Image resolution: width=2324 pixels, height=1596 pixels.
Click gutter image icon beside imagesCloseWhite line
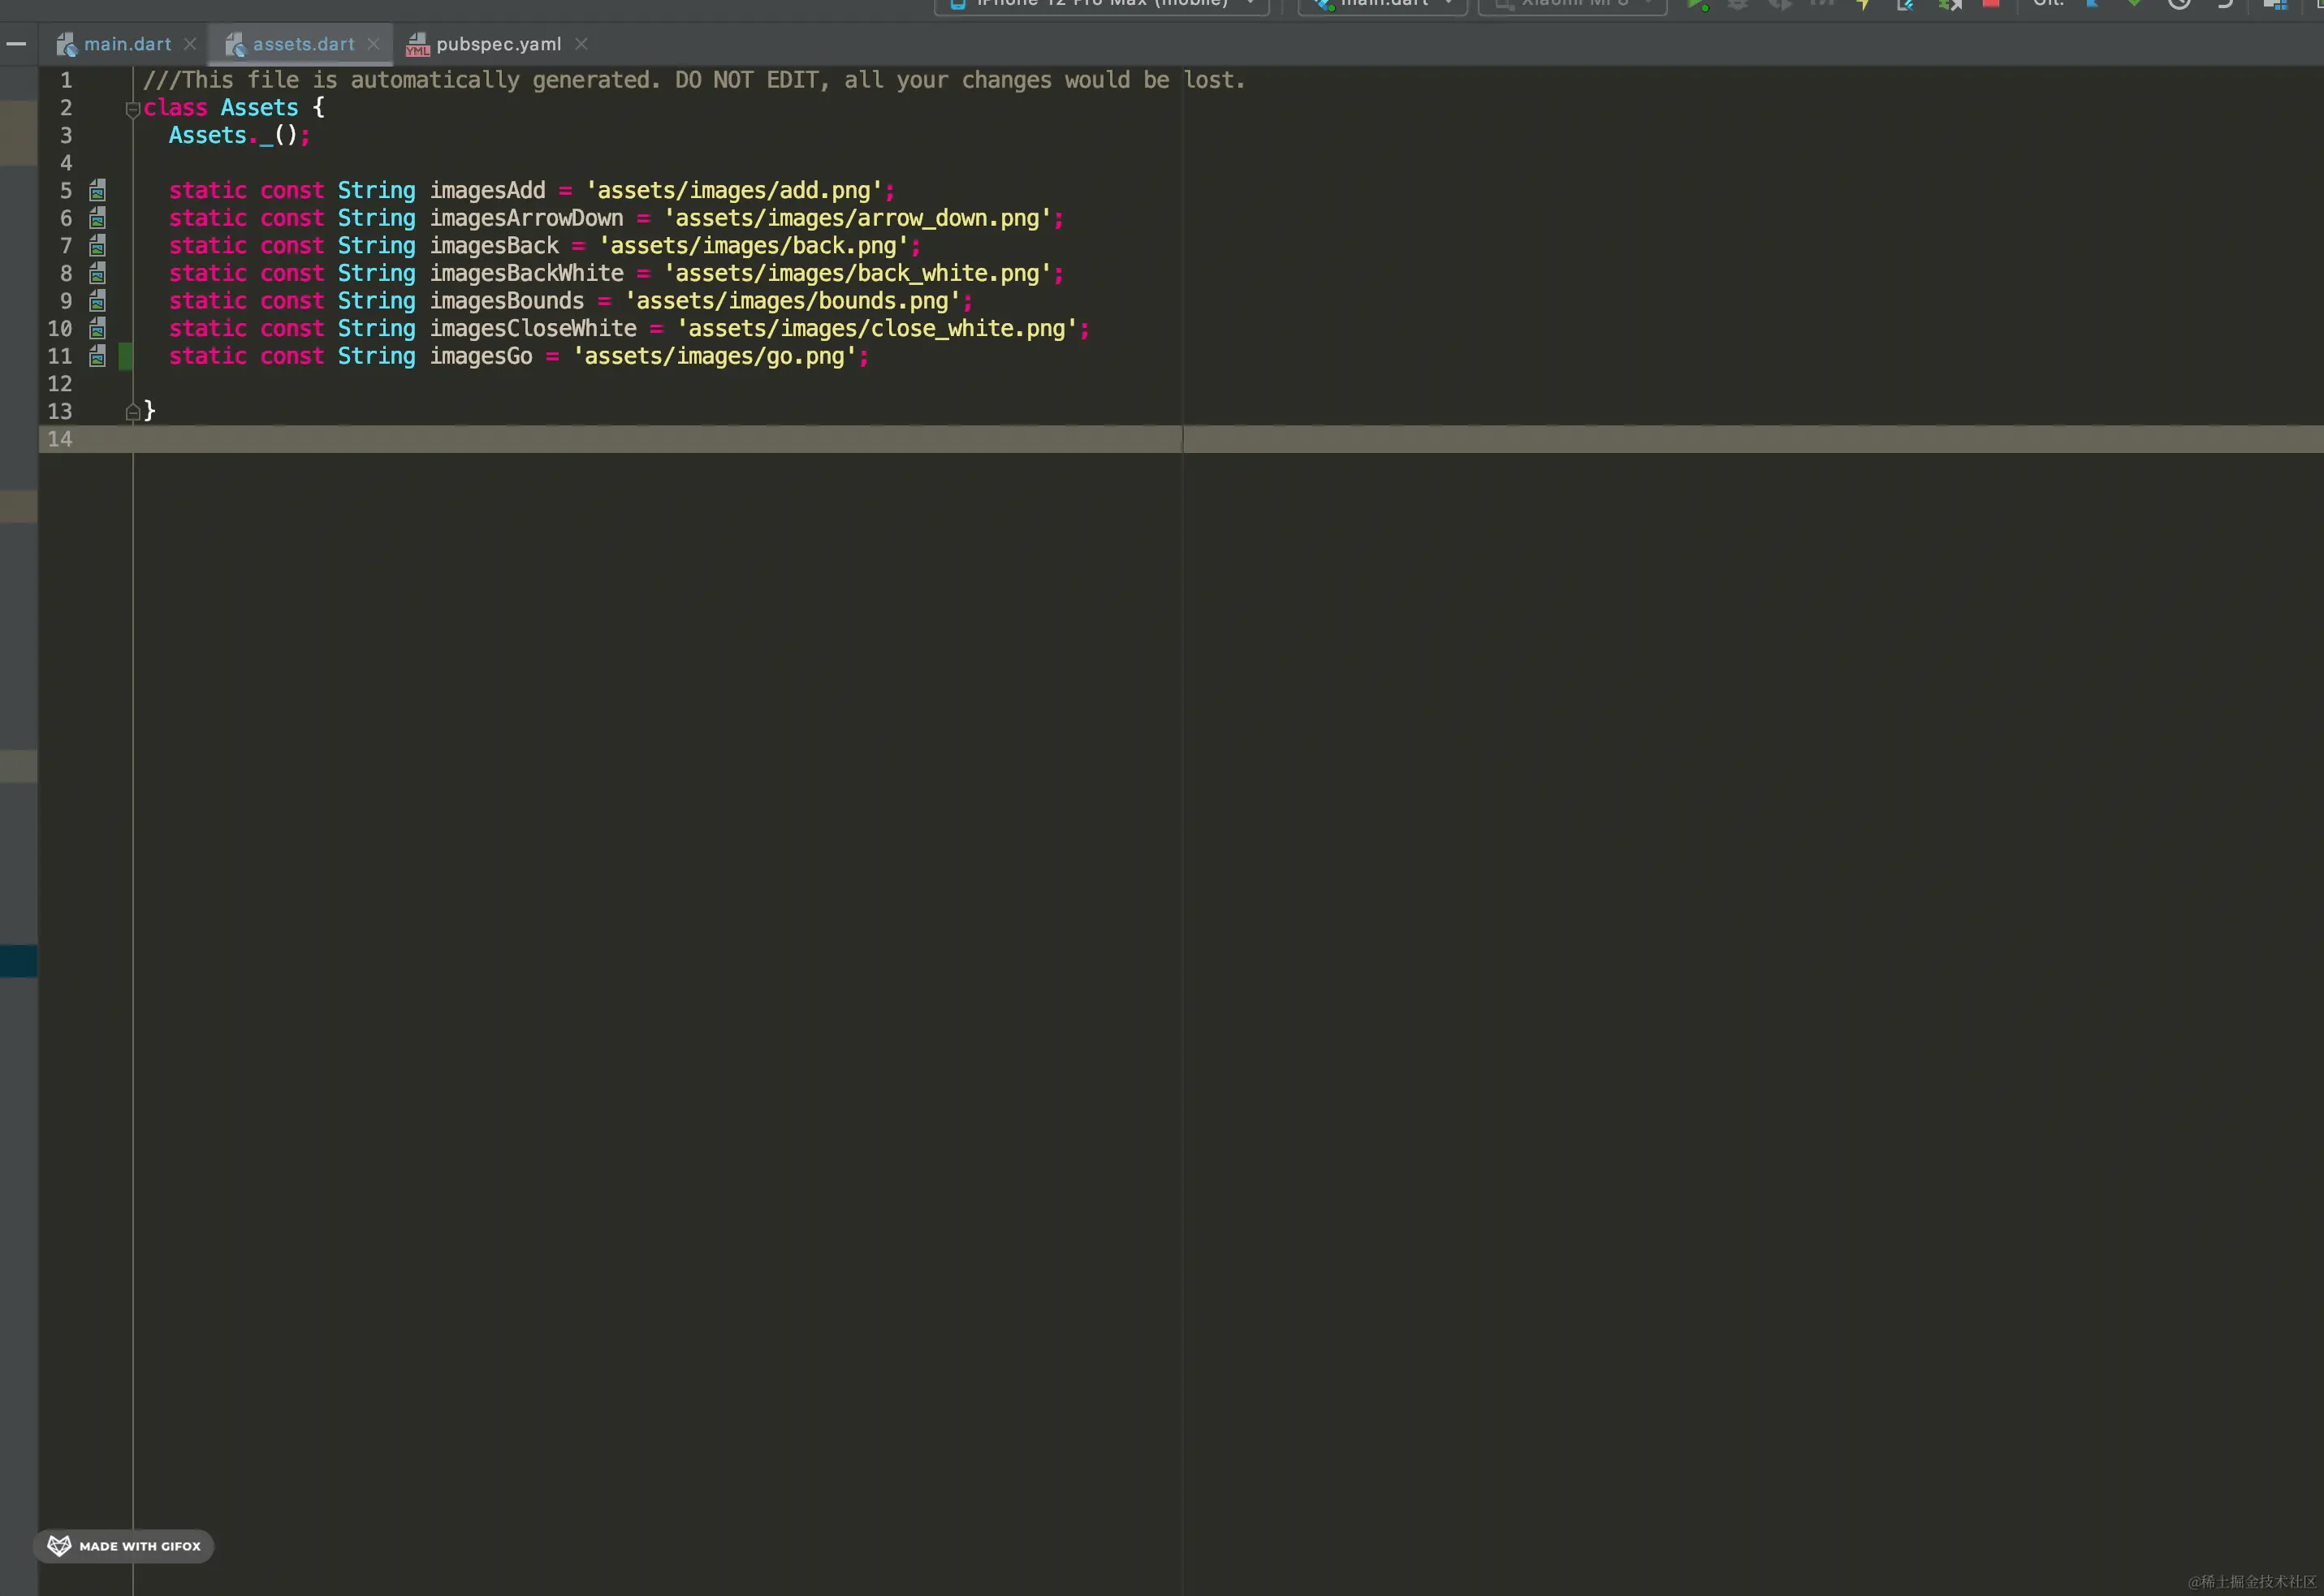[97, 329]
